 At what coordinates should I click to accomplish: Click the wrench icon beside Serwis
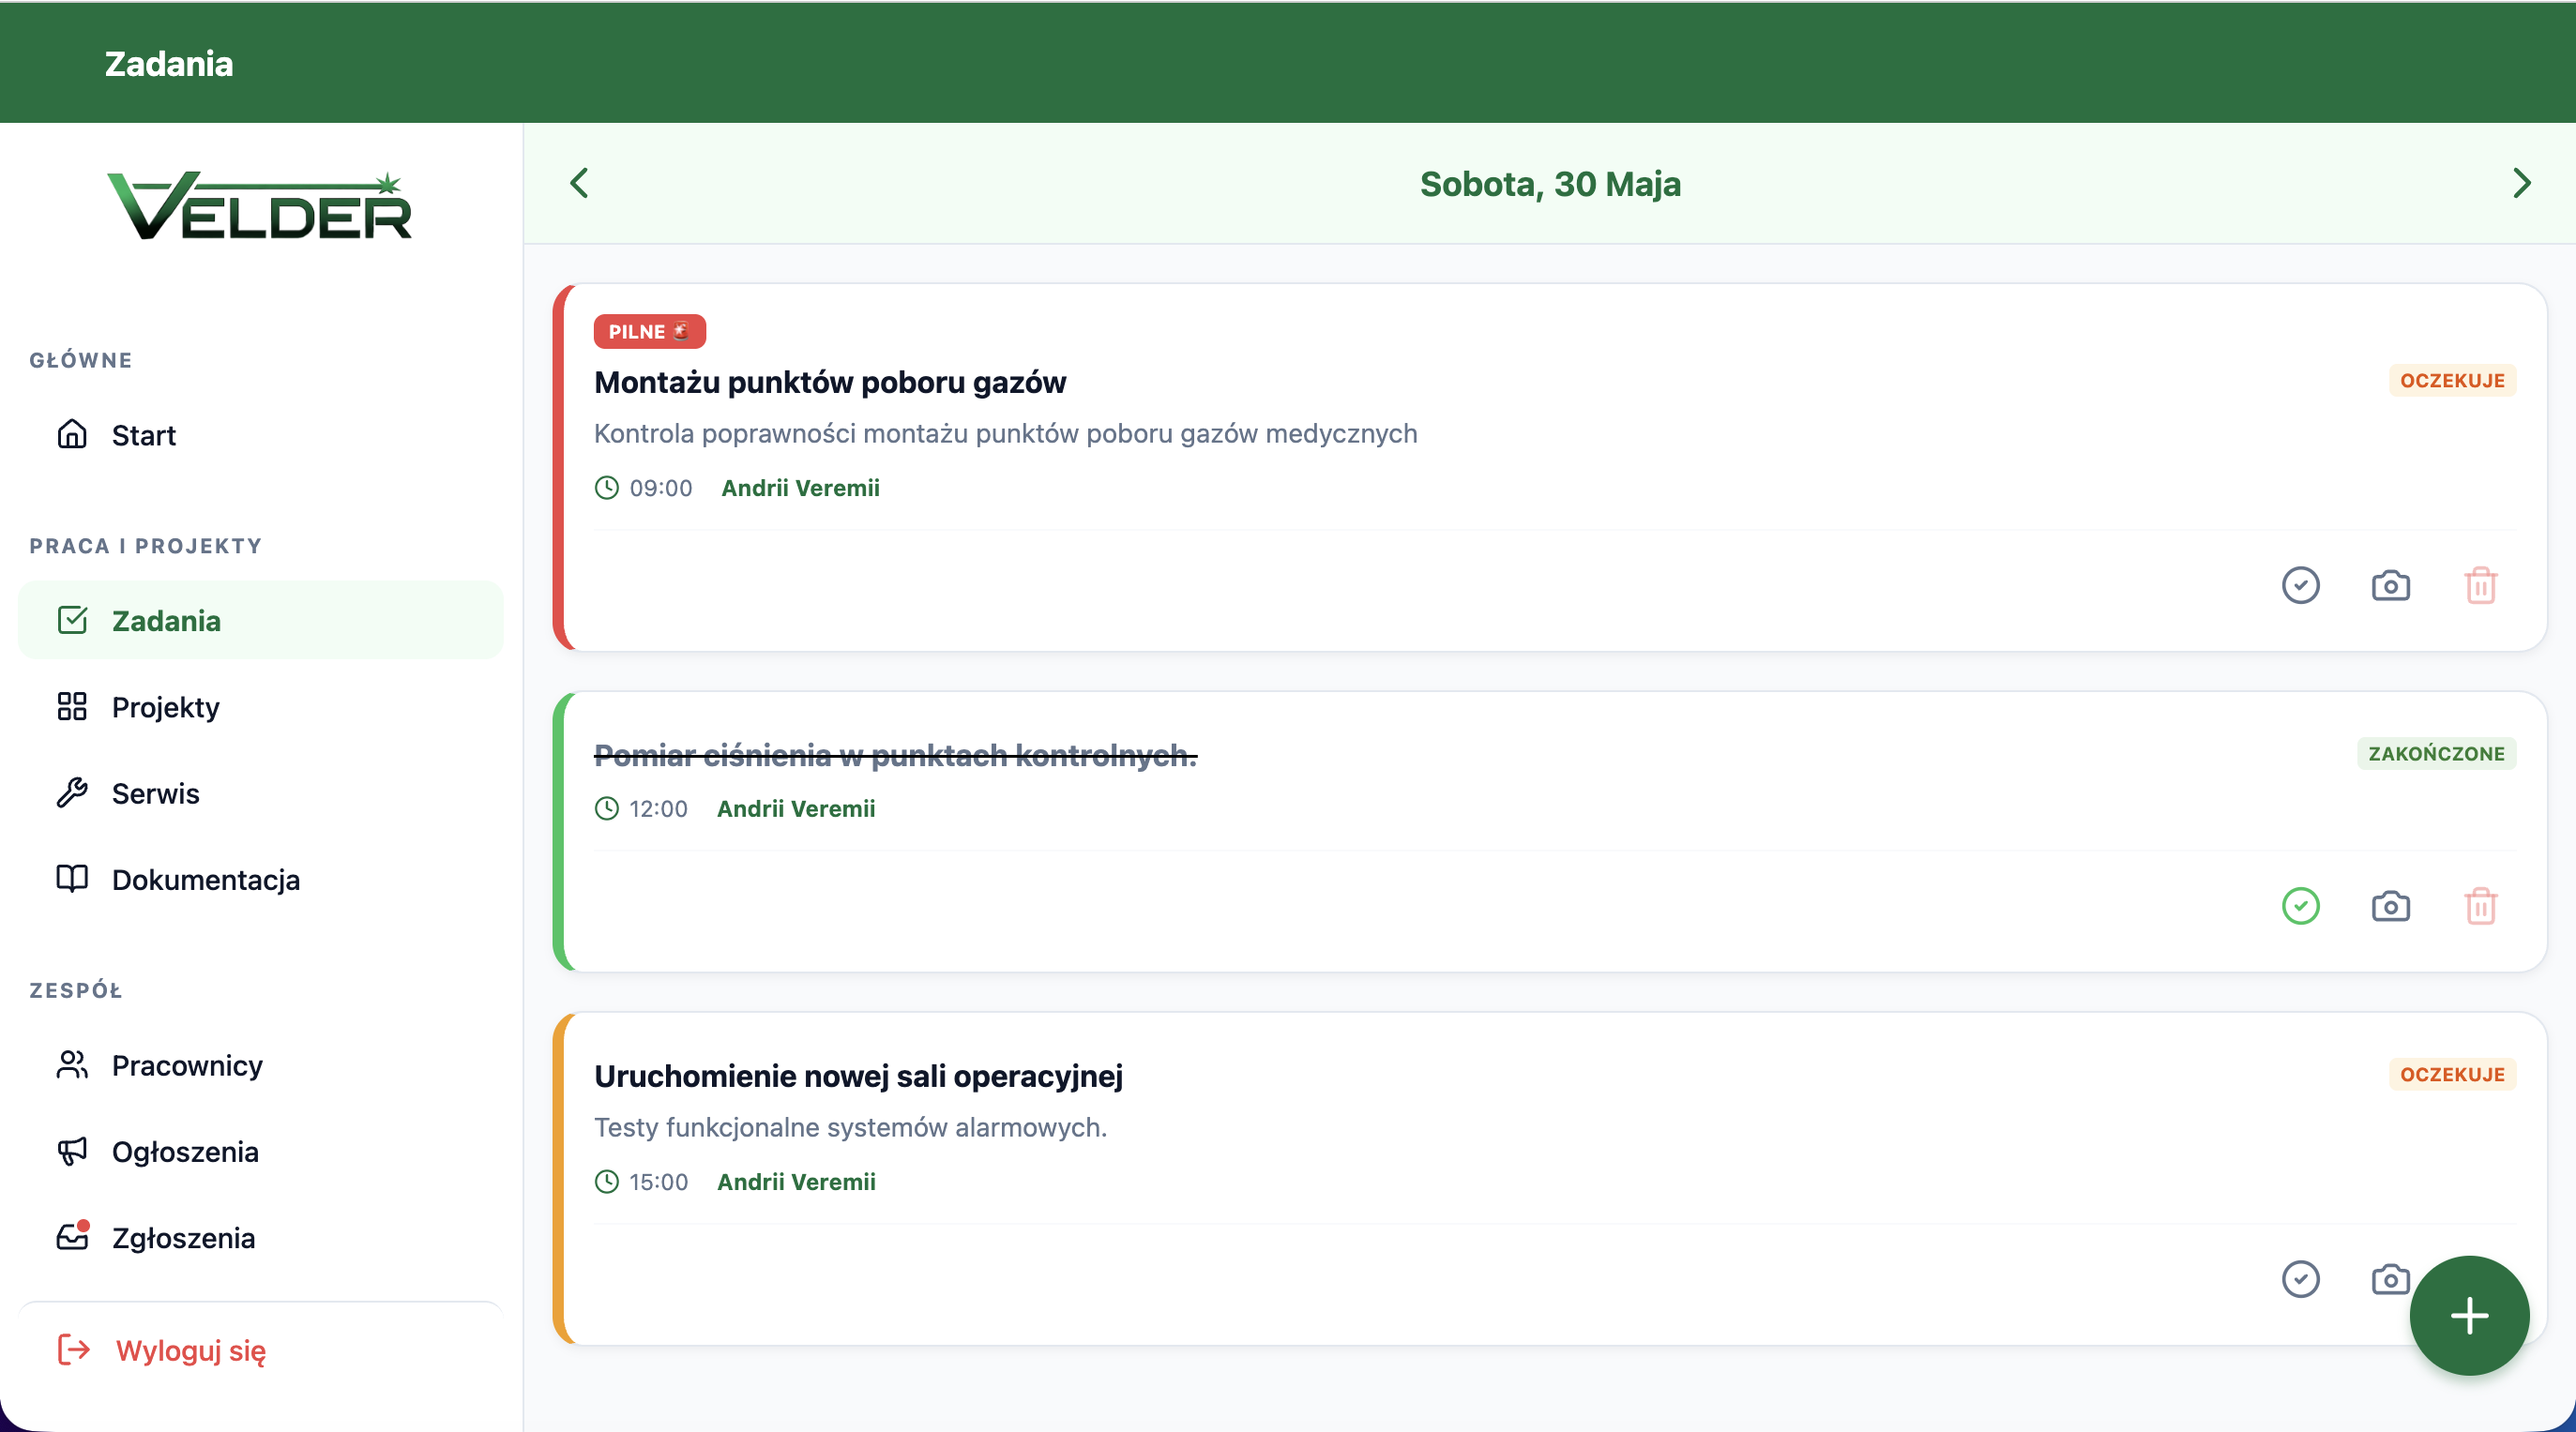[x=72, y=793]
